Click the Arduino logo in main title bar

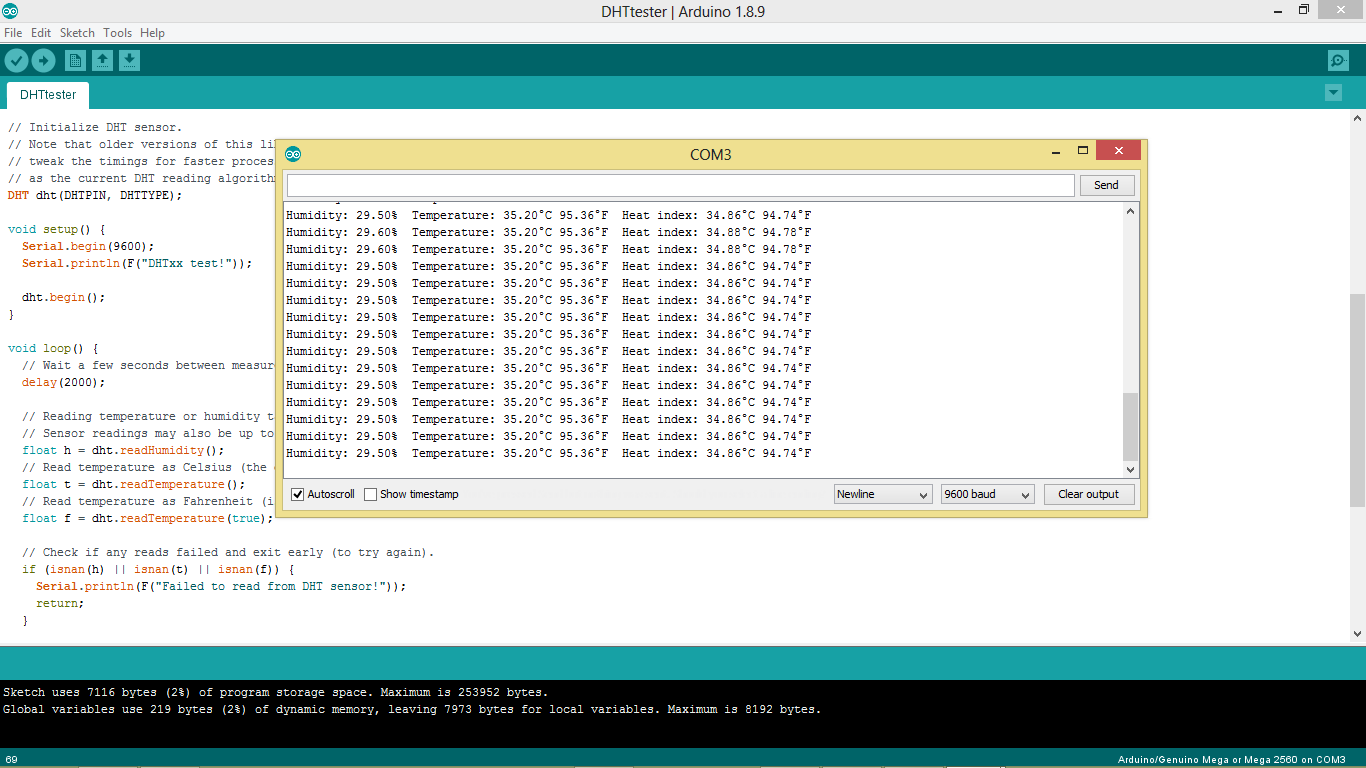click(9, 11)
